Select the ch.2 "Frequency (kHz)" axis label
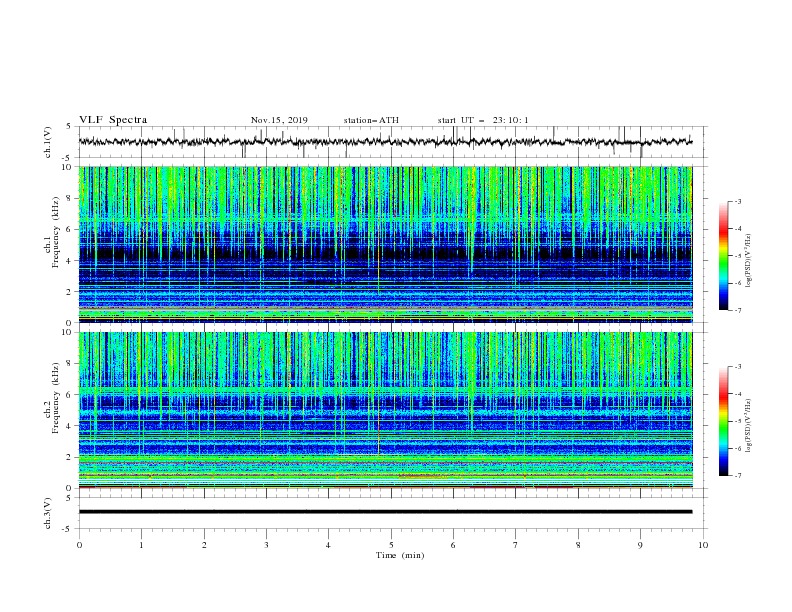 point(55,397)
